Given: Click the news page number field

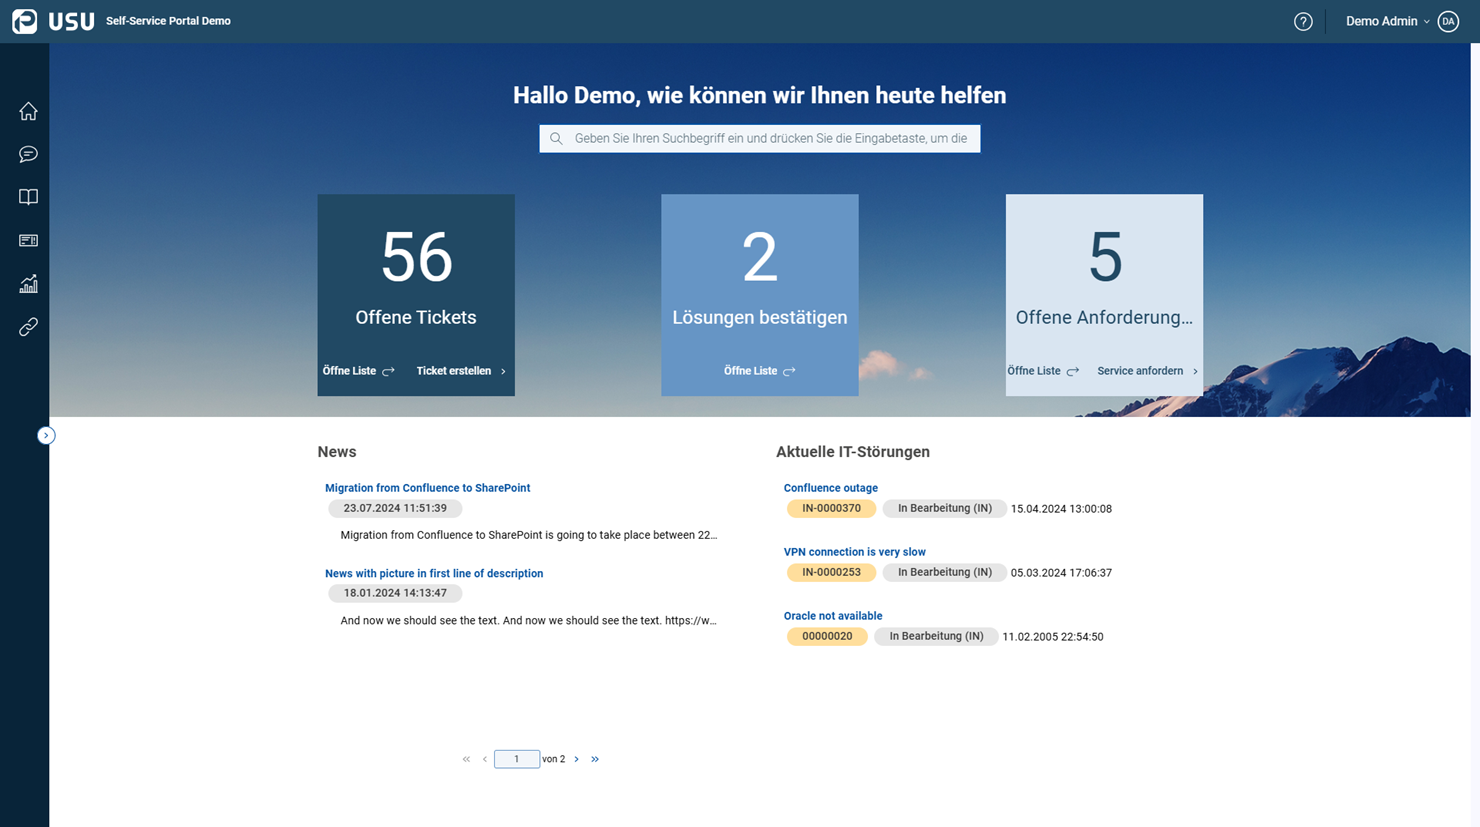Looking at the screenshot, I should 517,759.
